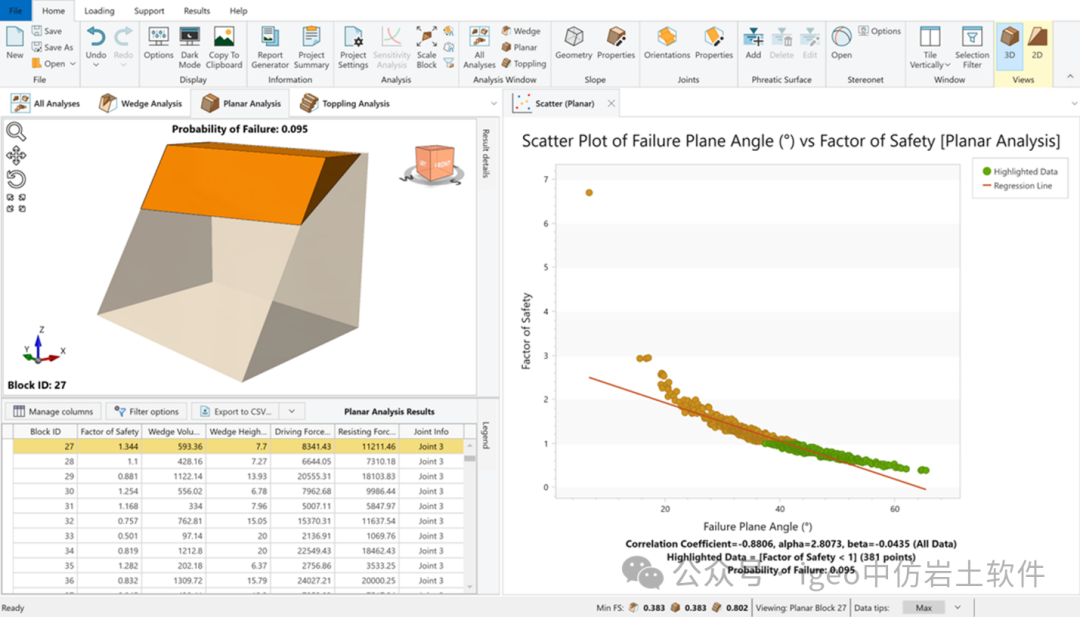
Task: Select the Toppling Analysis tab
Action: click(x=345, y=103)
